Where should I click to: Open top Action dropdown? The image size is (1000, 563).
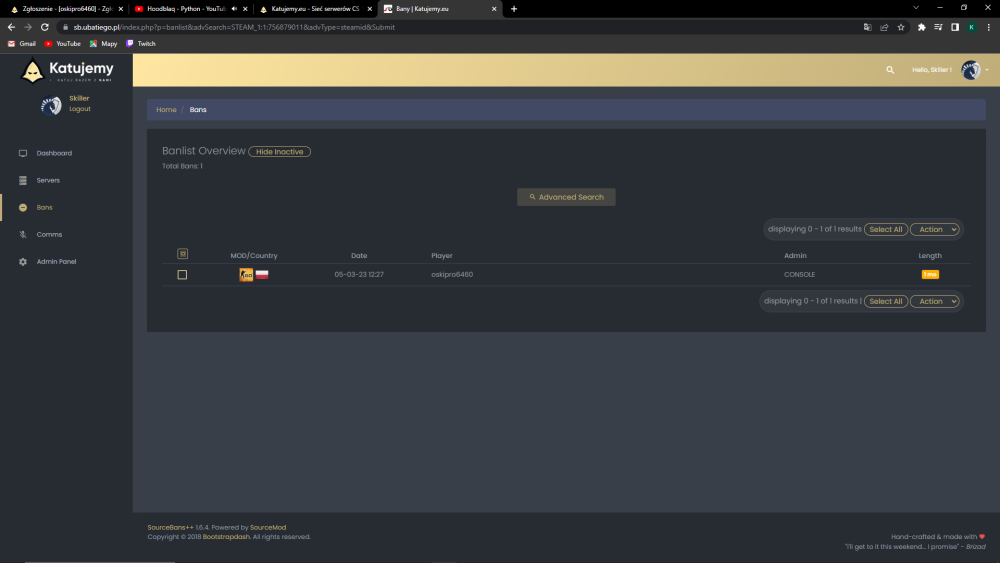click(x=935, y=230)
